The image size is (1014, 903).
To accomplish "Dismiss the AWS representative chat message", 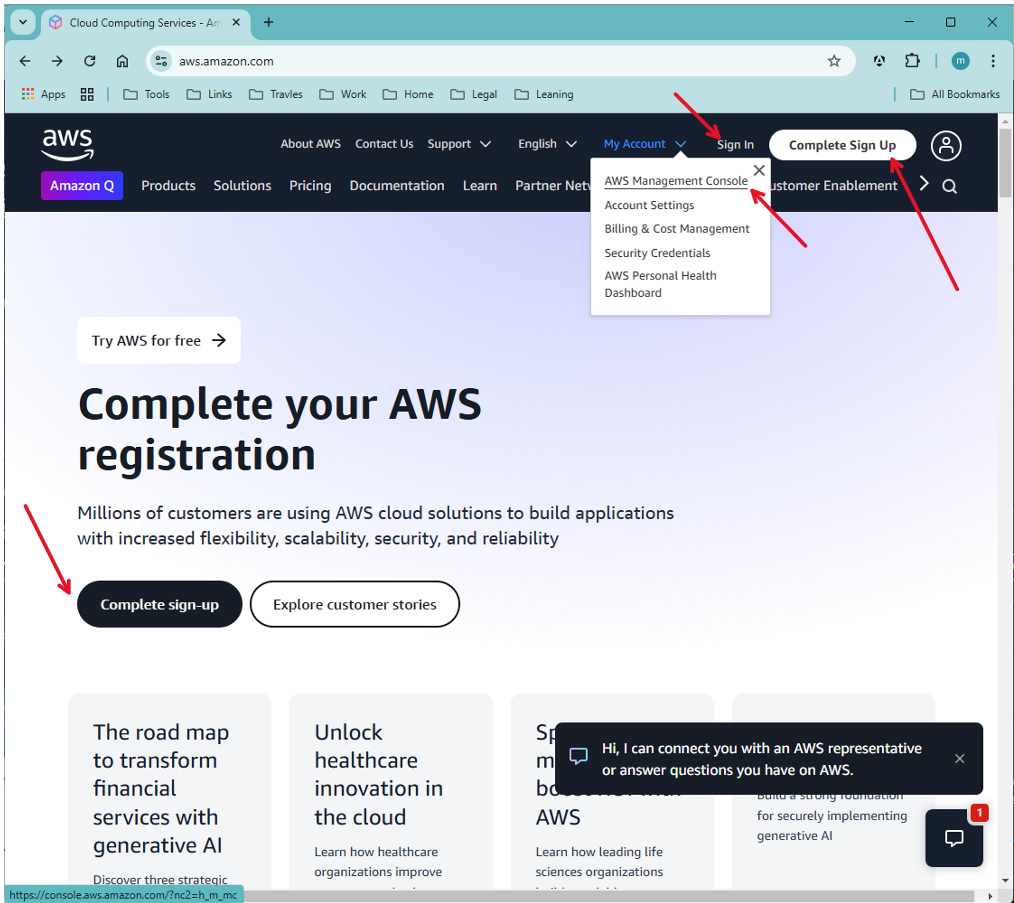I will pyautogui.click(x=960, y=759).
